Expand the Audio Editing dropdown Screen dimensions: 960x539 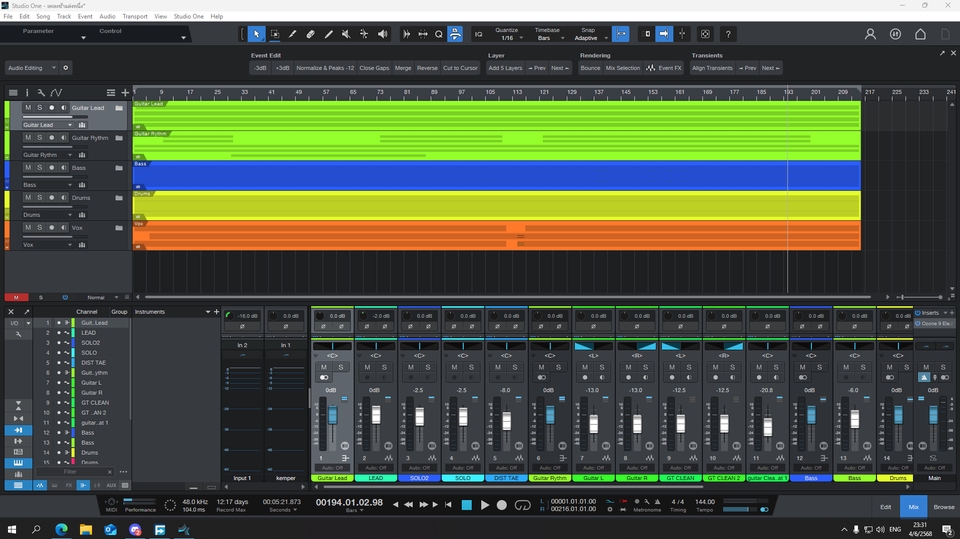point(32,68)
